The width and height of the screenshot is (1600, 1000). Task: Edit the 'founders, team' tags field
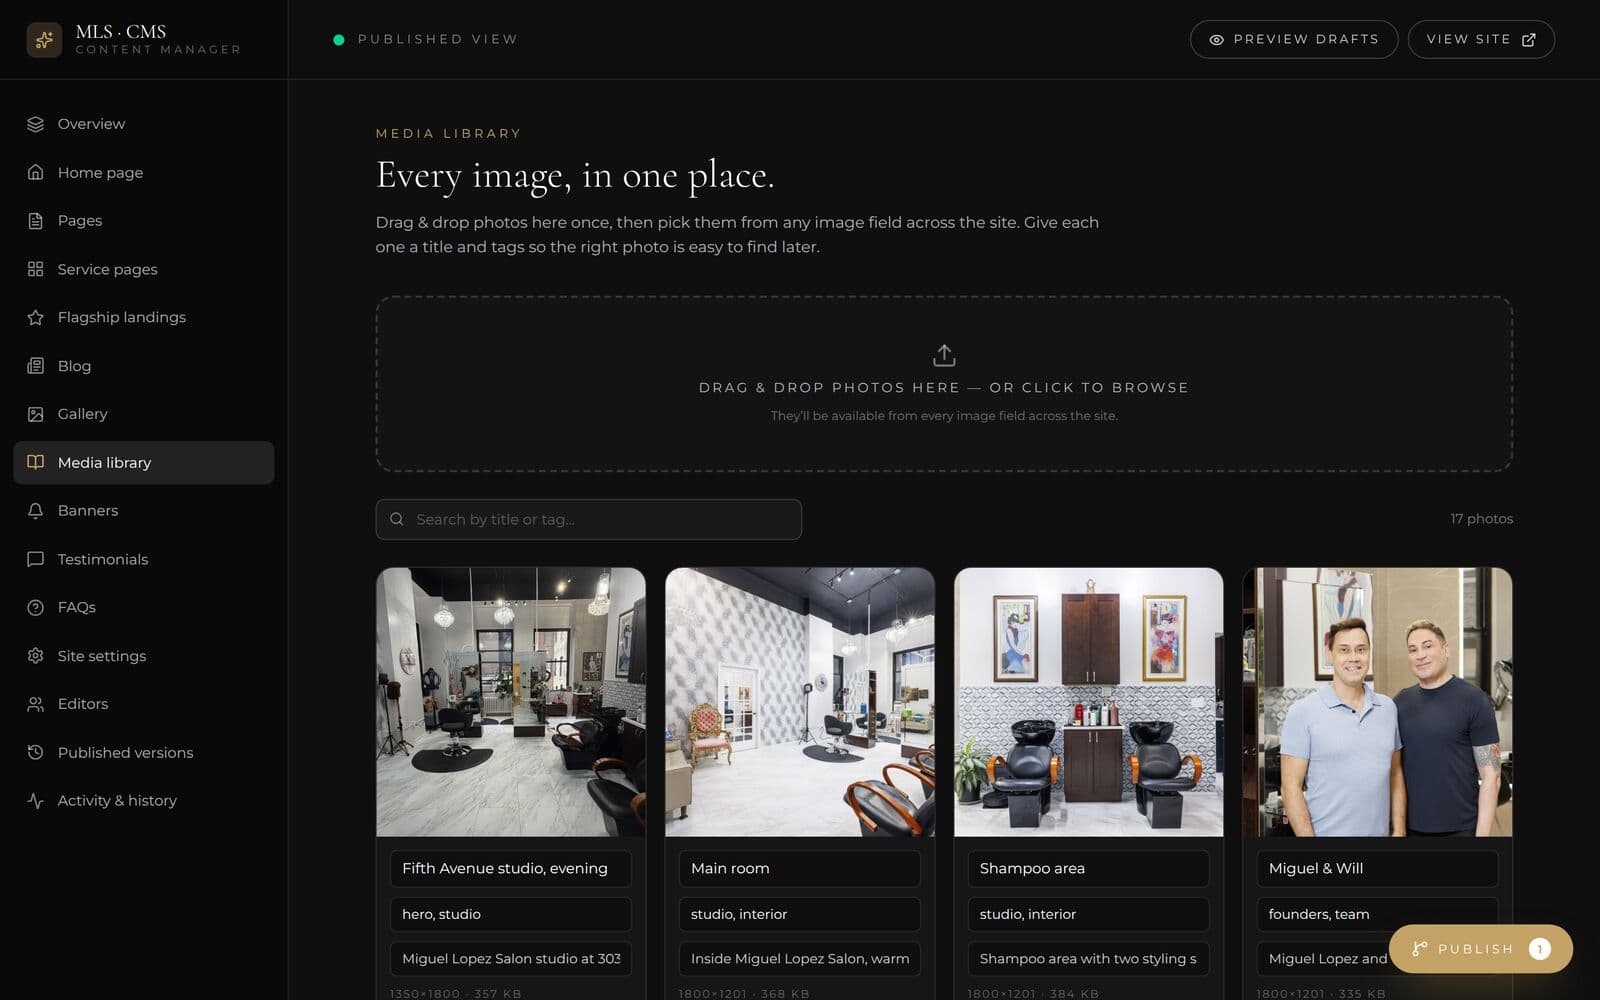(x=1378, y=914)
